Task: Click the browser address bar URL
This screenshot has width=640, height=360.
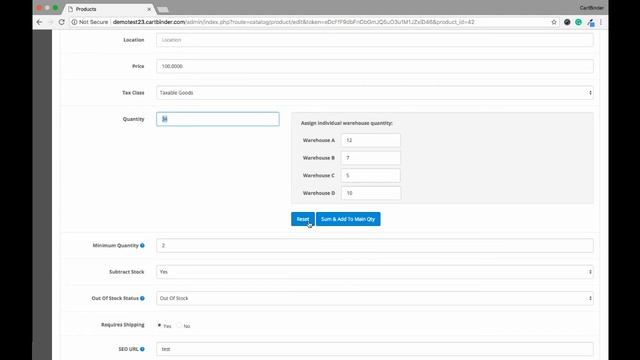Action: point(293,22)
